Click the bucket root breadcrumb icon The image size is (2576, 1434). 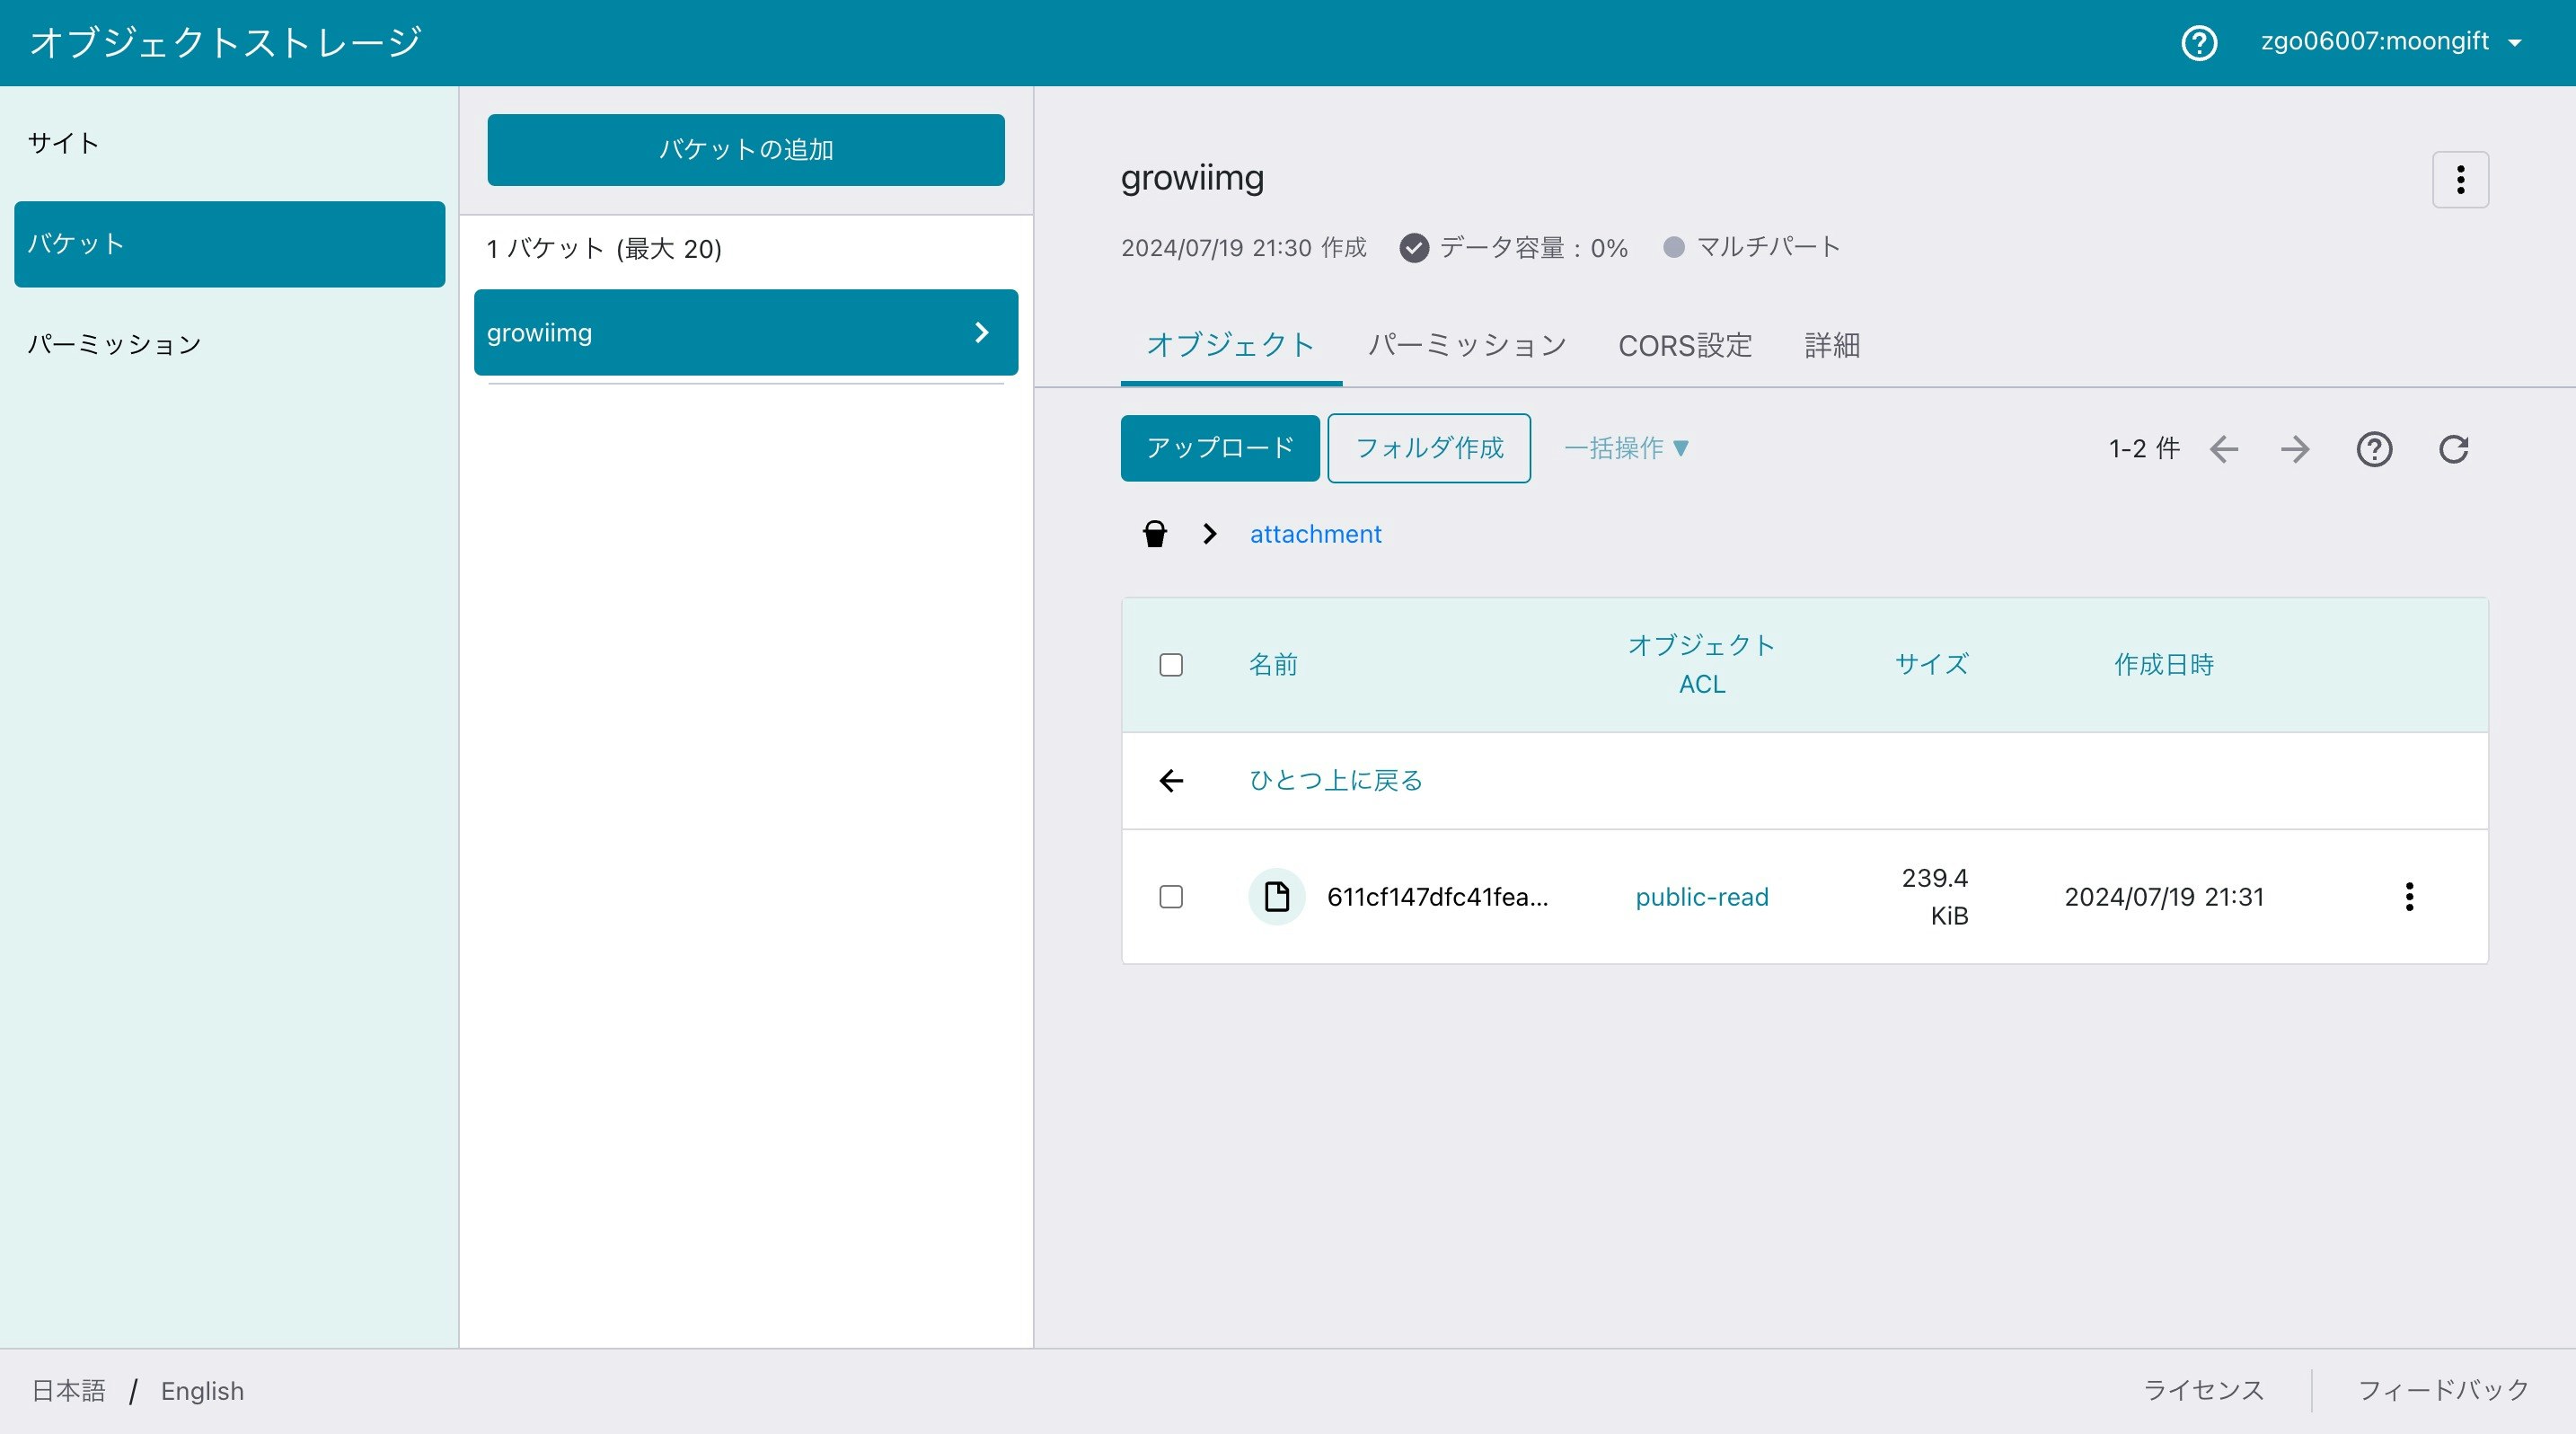point(1155,534)
